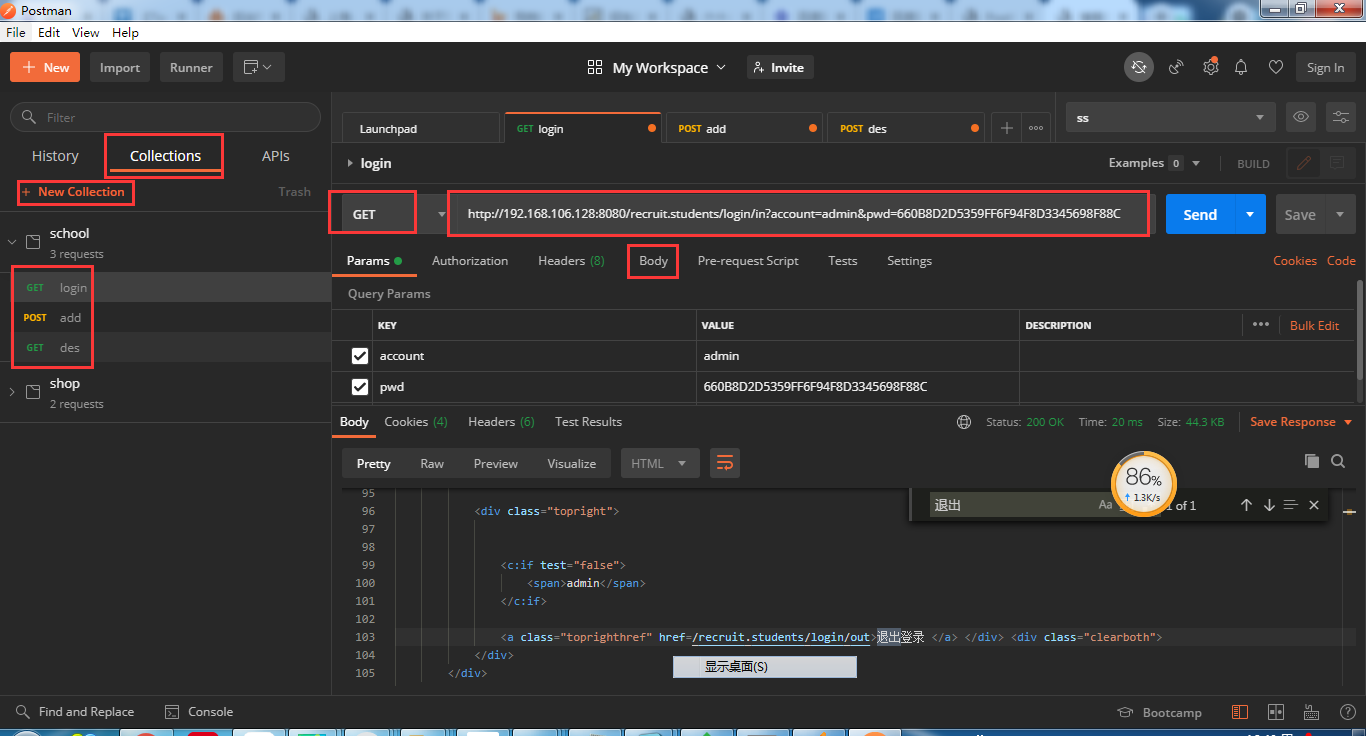The image size is (1366, 736).
Task: Toggle the sidebar icon in the status bar
Action: (1240, 712)
